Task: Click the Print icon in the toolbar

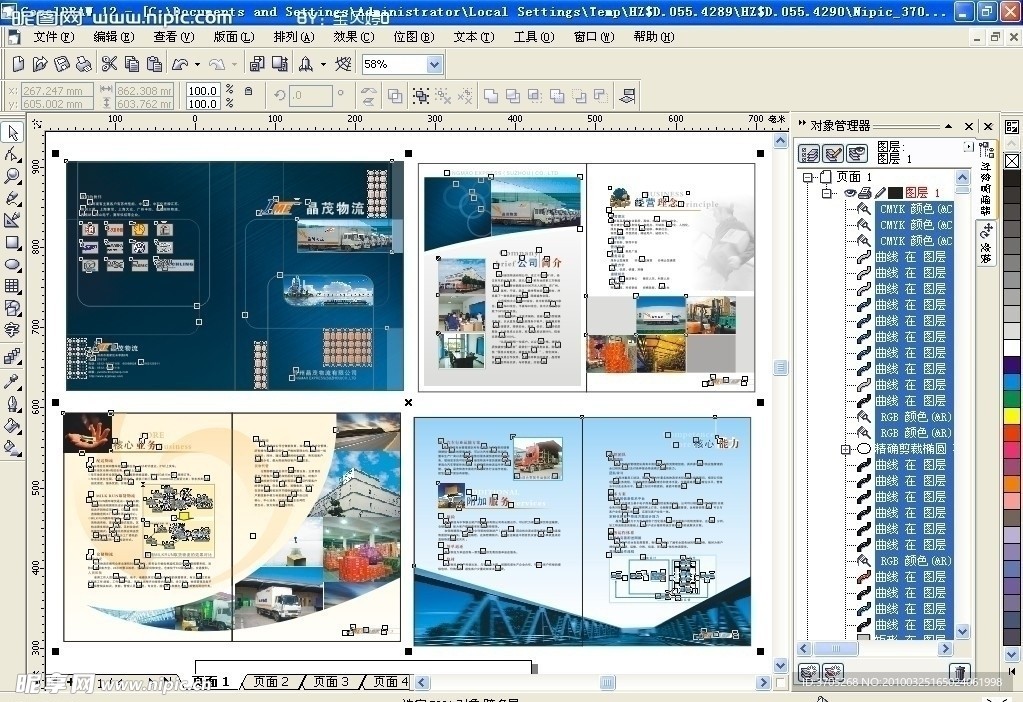Action: tap(83, 64)
